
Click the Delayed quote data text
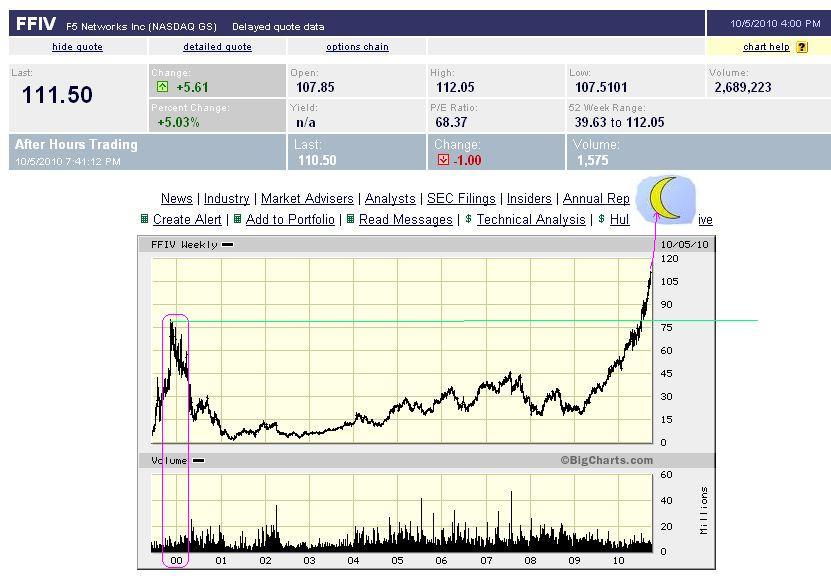point(278,27)
